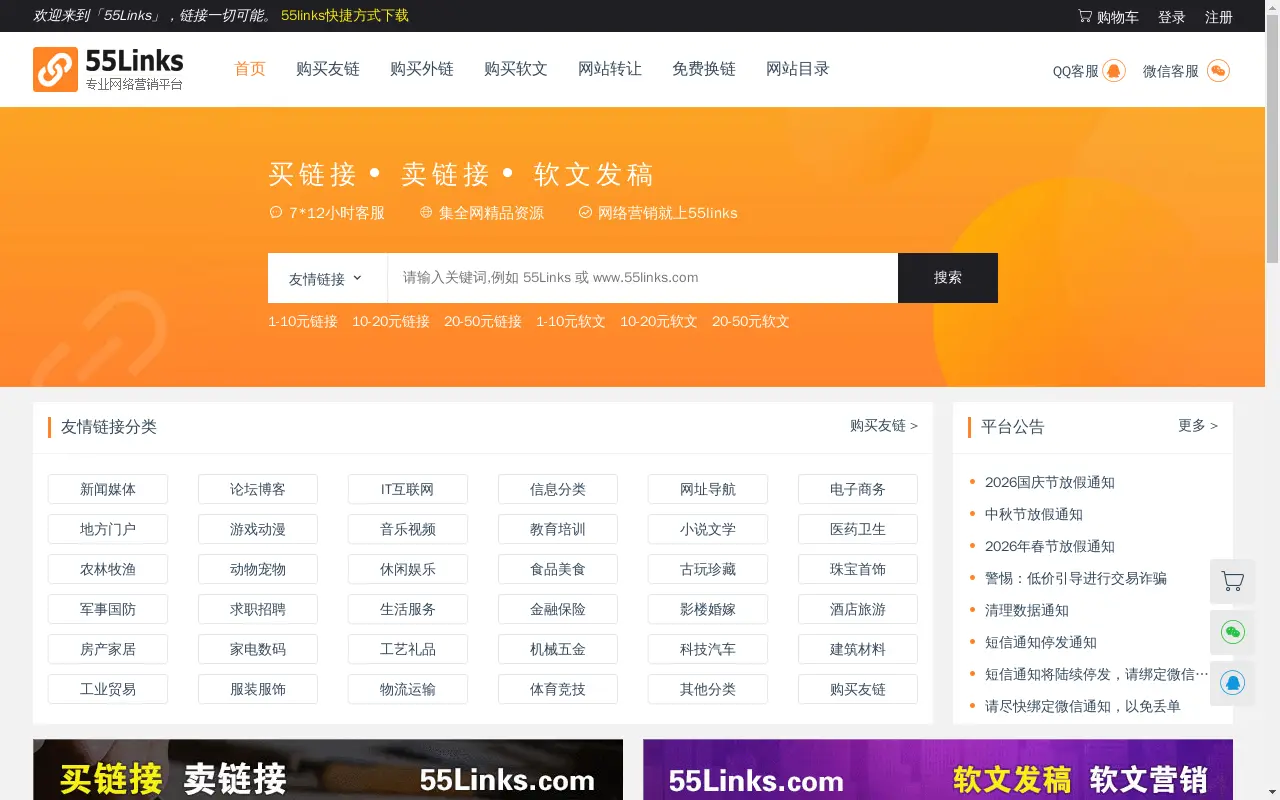Screen dimensions: 1280x800
Task: Choose the 网址导航 category button
Action: coord(708,489)
